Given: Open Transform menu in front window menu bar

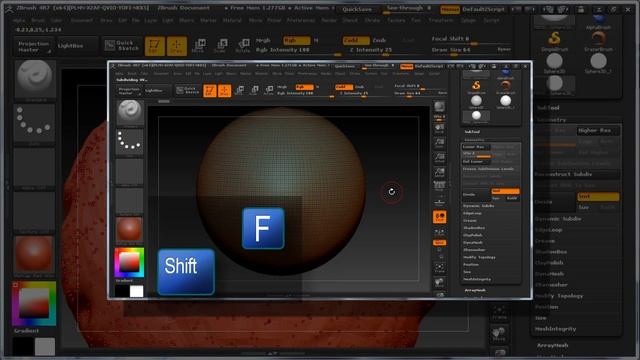Looking at the screenshot, I should point(400,74).
